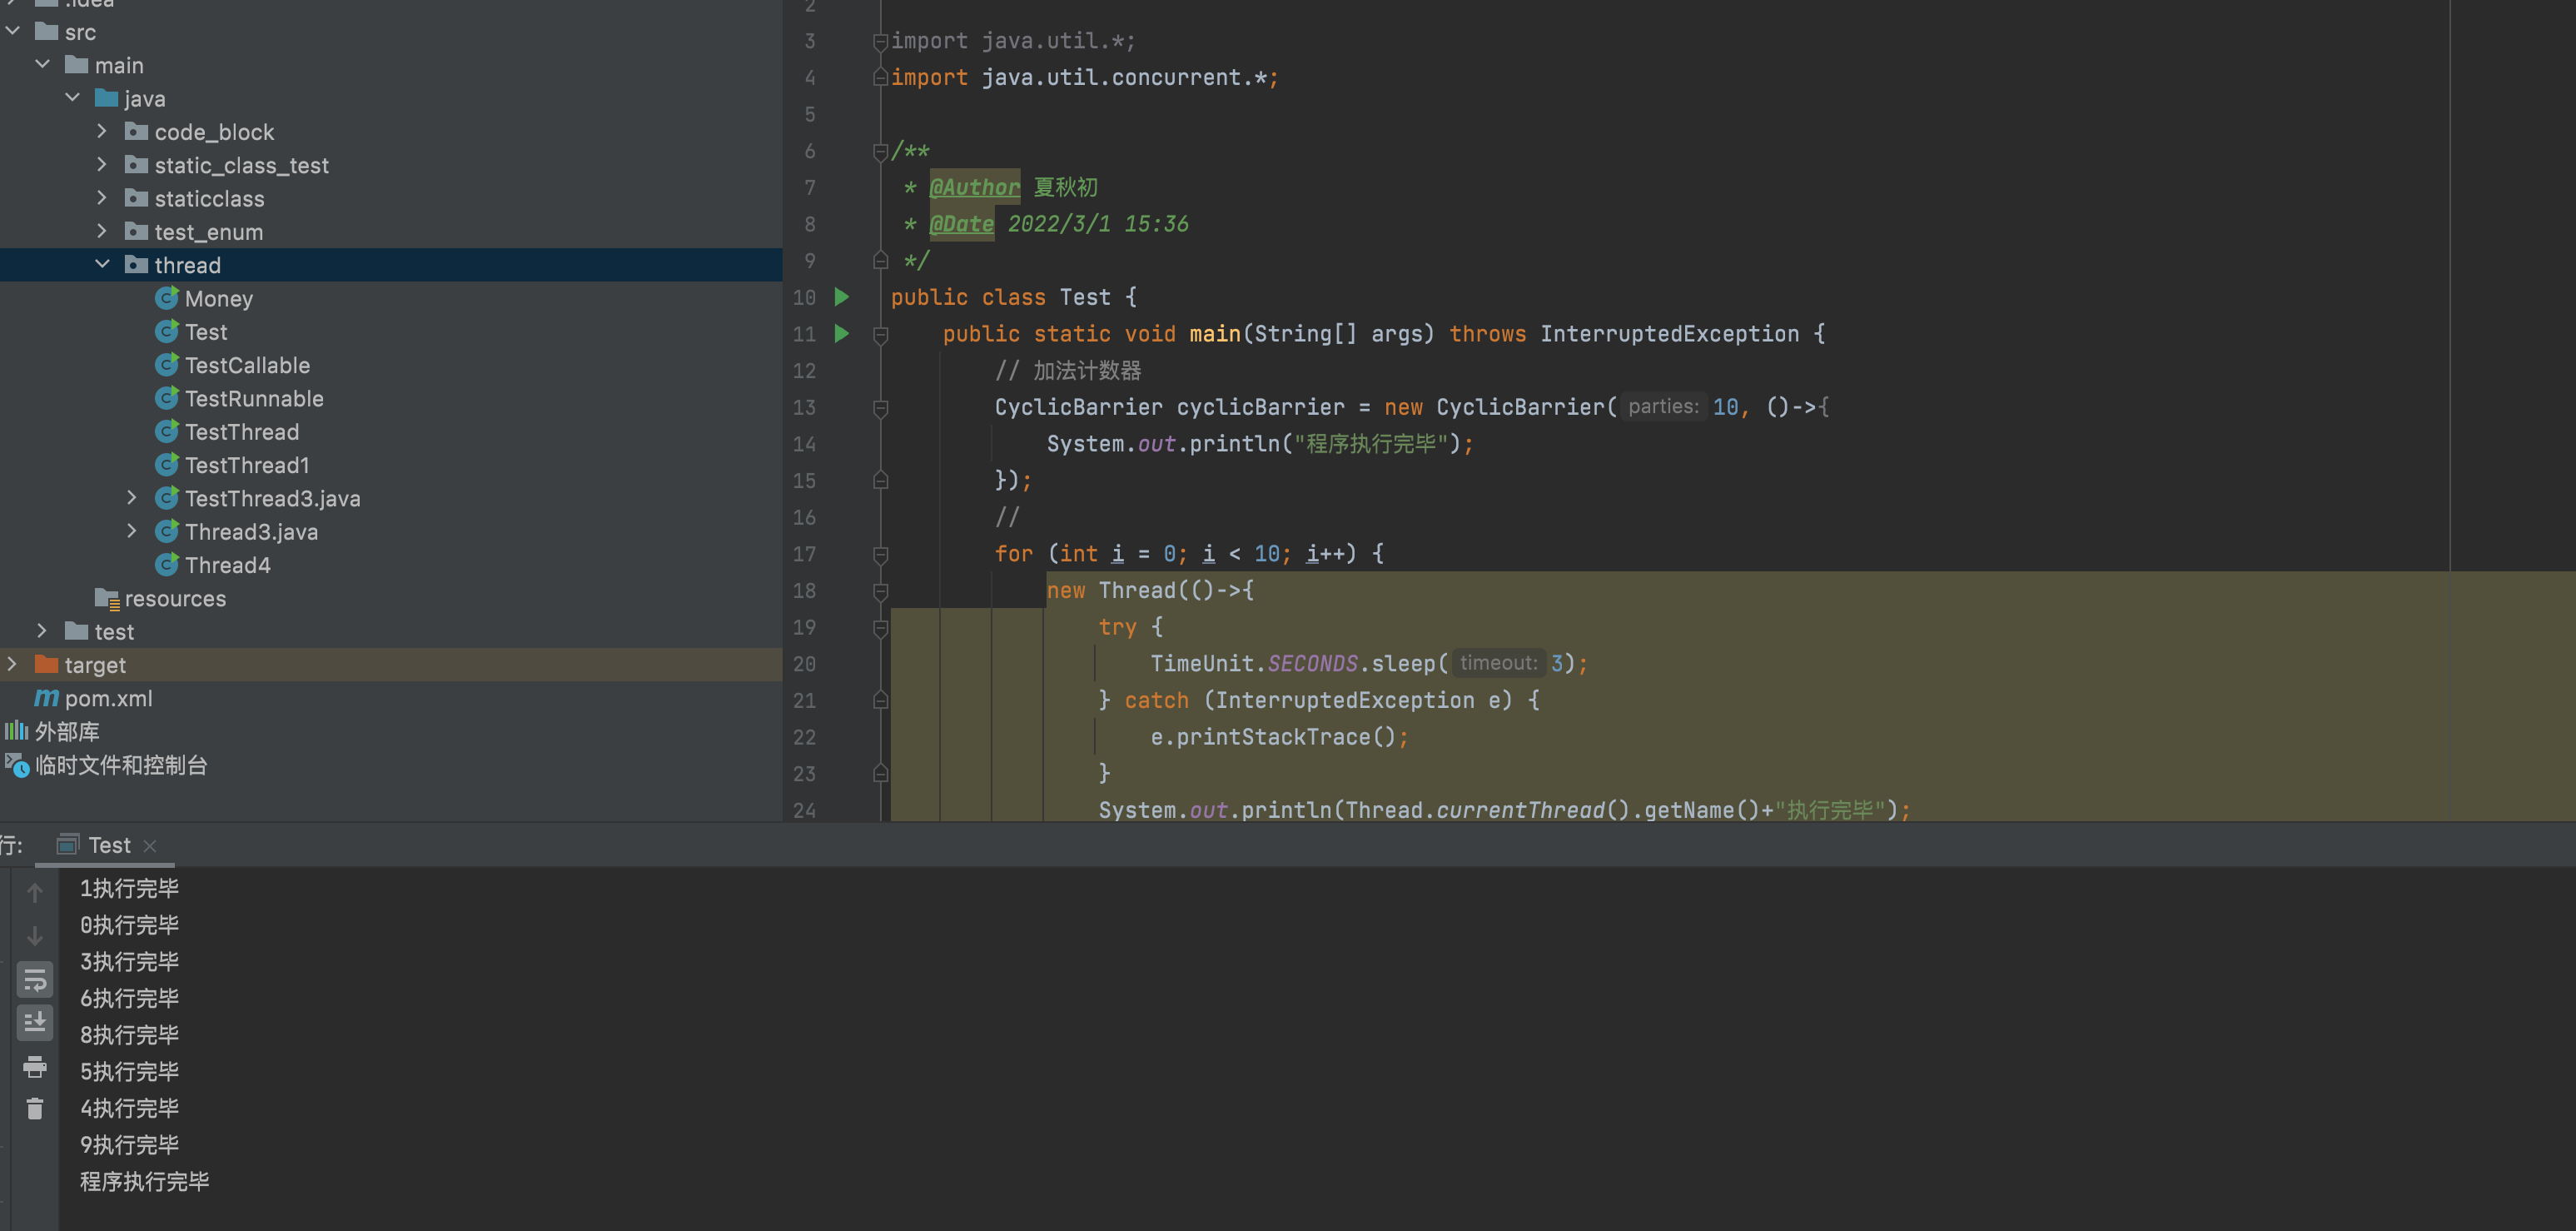Expand the TestThread3.java node

(132, 498)
